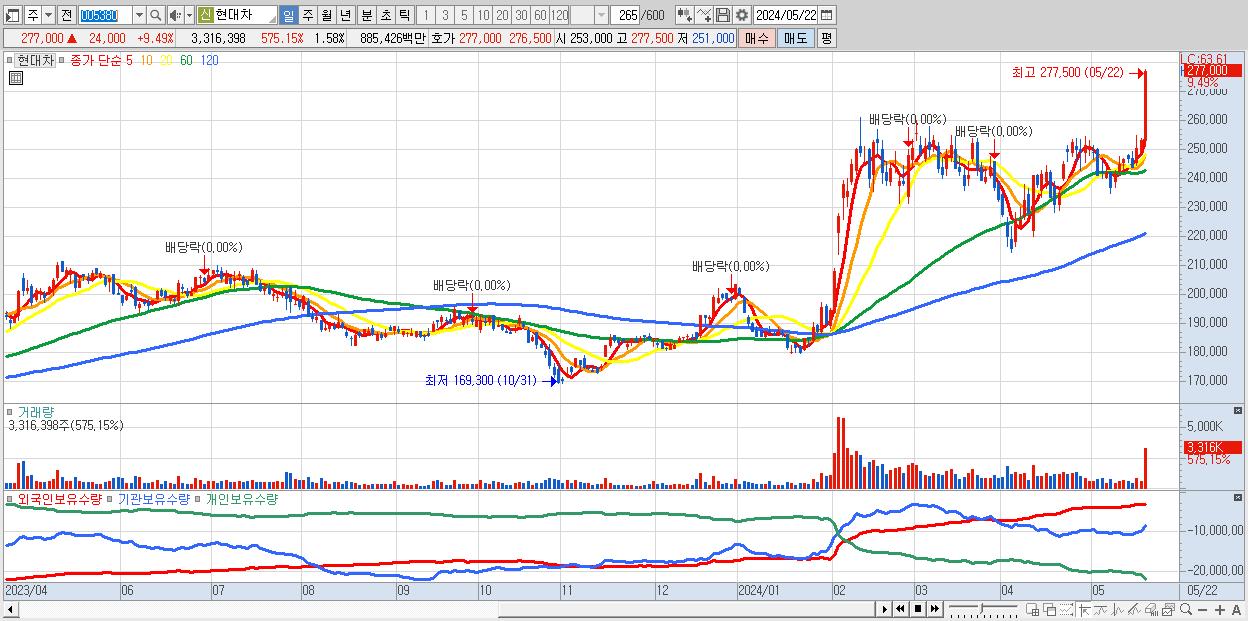This screenshot has width=1248, height=621.
Task: Switch to 주 (weekly) period
Action: tap(308, 15)
